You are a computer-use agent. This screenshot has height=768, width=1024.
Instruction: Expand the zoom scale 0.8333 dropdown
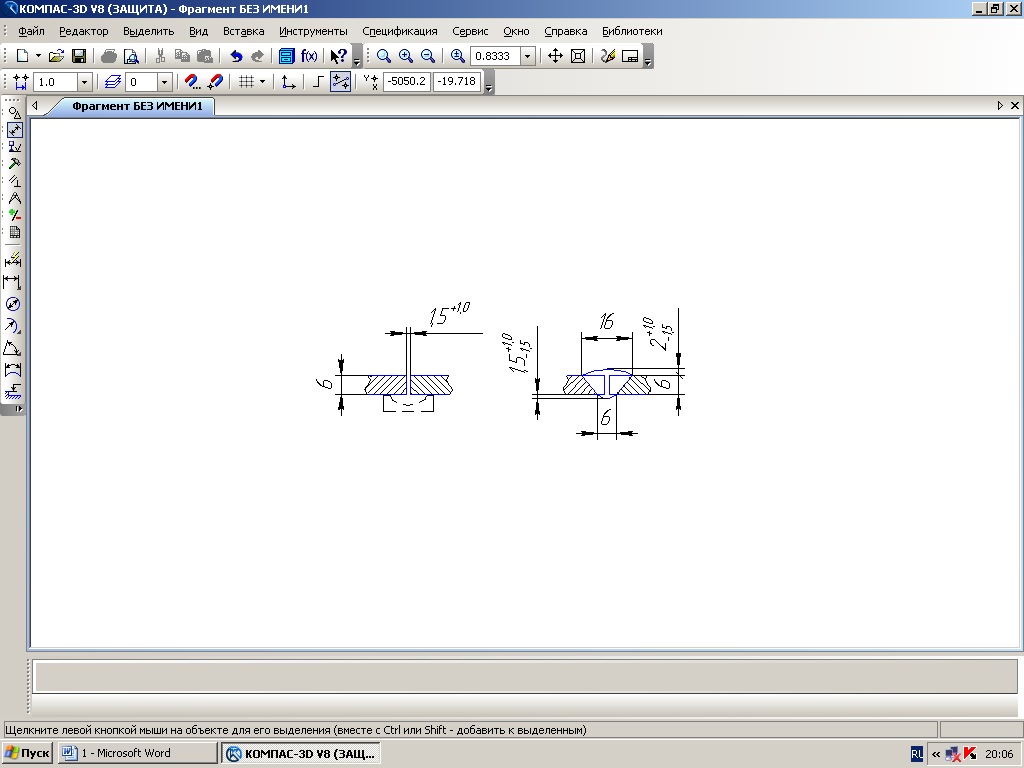[528, 56]
